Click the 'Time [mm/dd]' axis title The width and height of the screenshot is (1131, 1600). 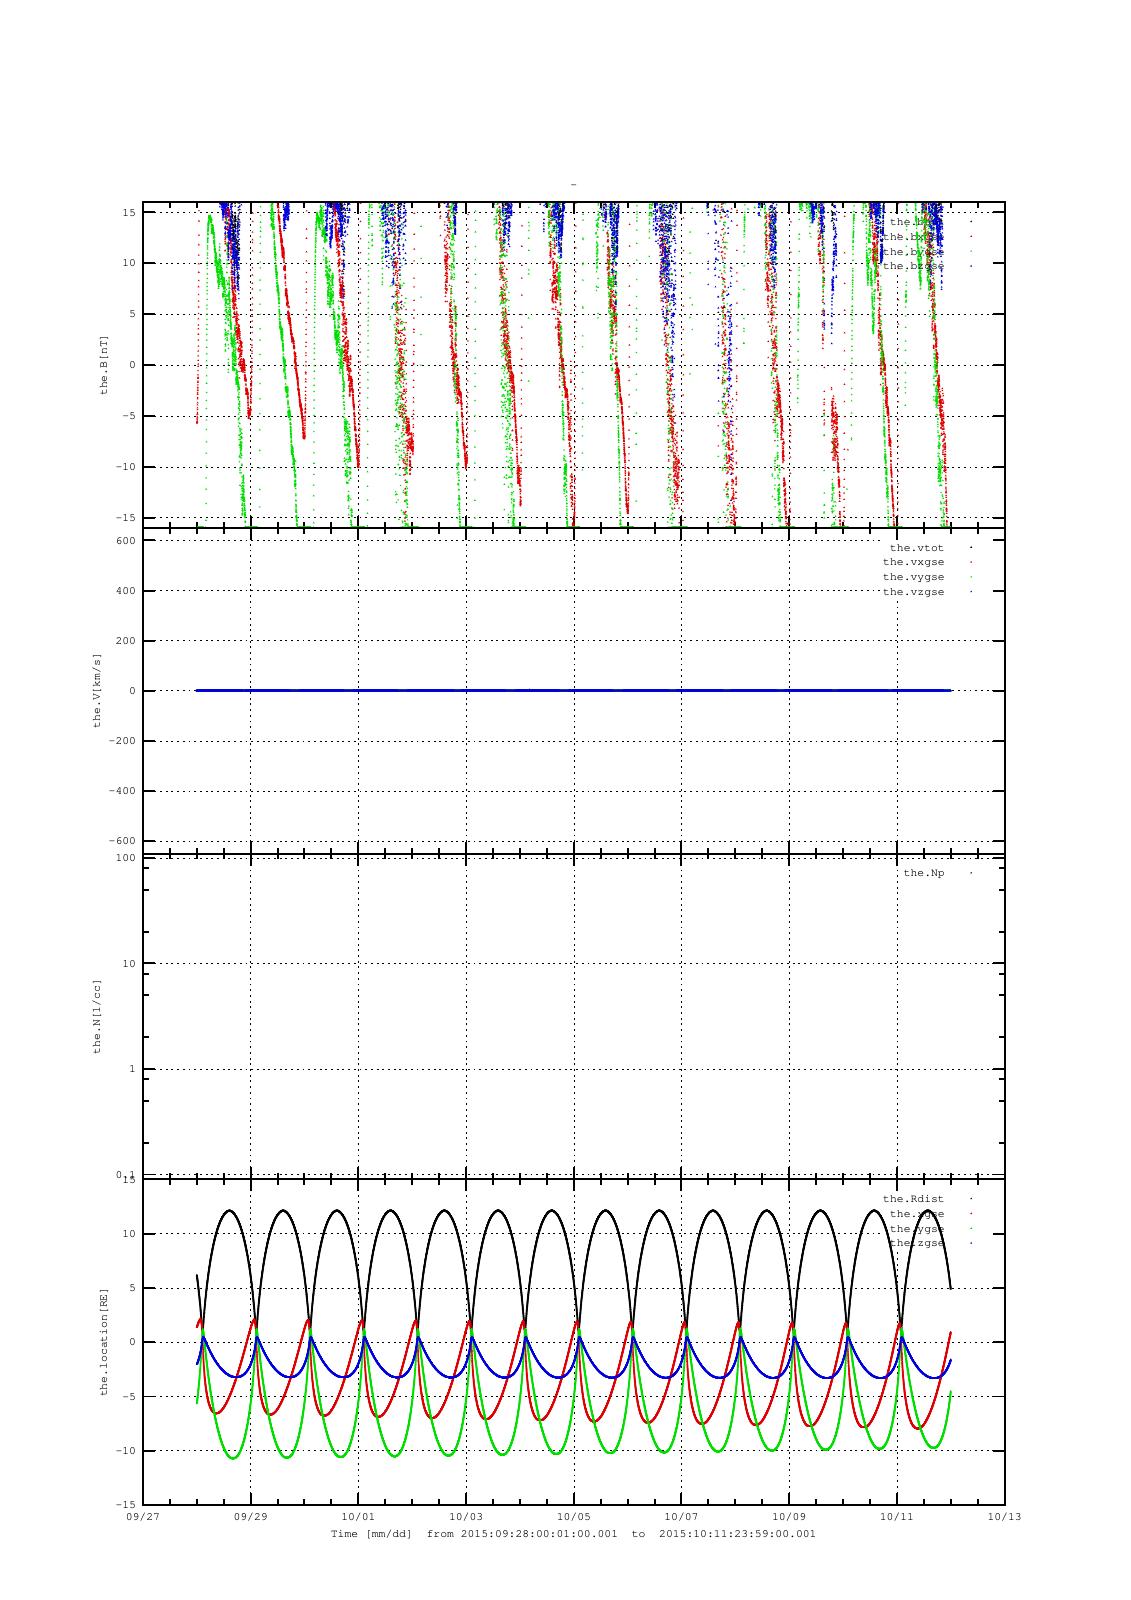pos(372,1534)
